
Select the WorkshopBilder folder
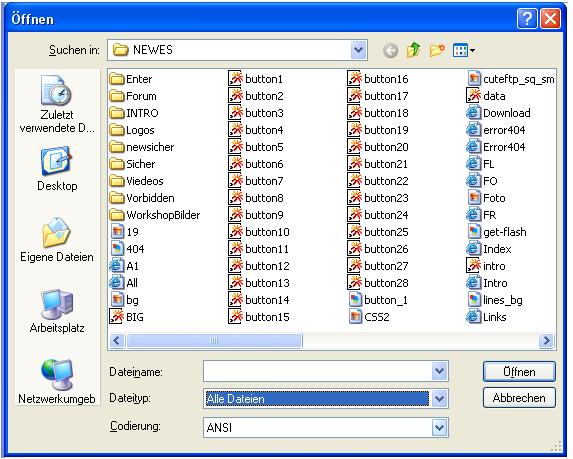pyautogui.click(x=155, y=215)
